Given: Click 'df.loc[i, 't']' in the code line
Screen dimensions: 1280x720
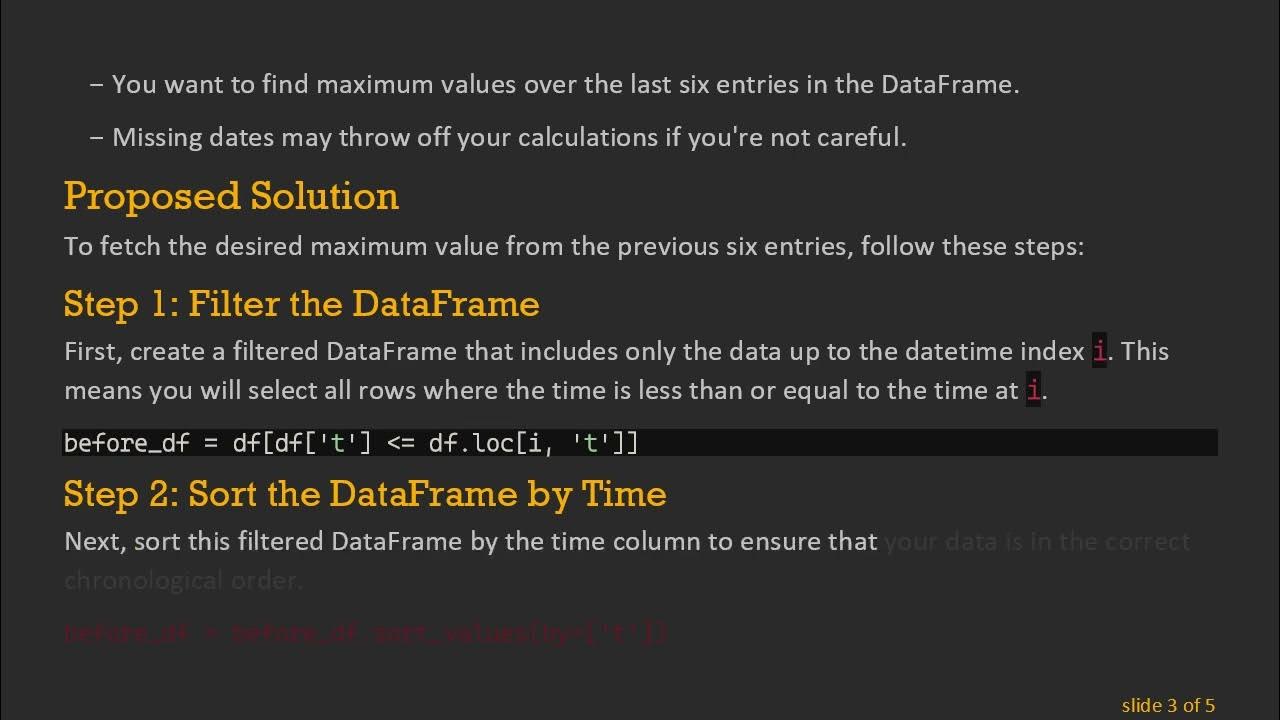Looking at the screenshot, I should click(532, 443).
